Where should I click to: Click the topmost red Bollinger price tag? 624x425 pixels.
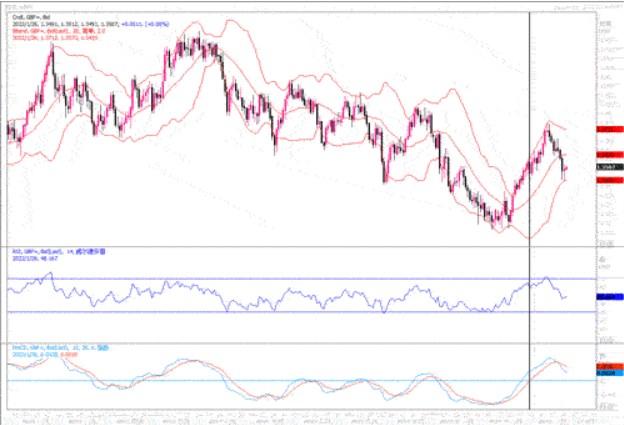click(x=605, y=130)
